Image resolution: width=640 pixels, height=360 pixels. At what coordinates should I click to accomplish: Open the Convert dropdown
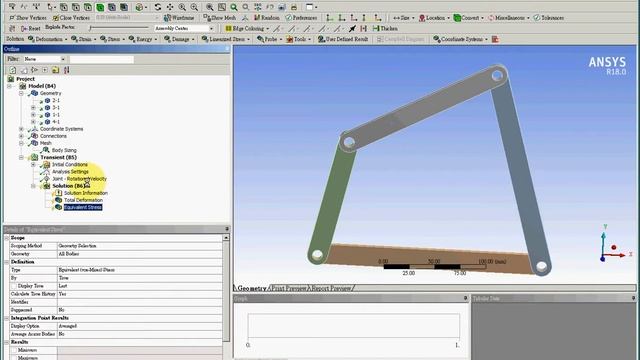pos(469,18)
